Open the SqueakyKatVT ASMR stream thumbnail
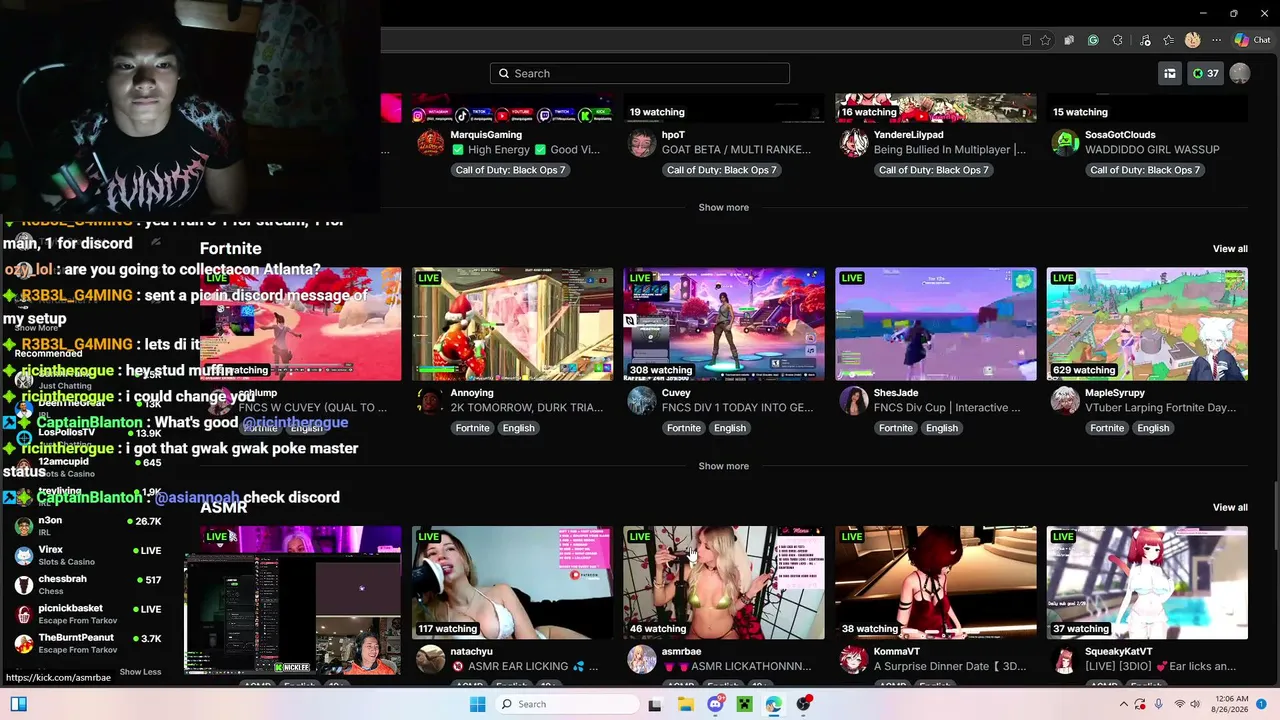 click(1147, 582)
